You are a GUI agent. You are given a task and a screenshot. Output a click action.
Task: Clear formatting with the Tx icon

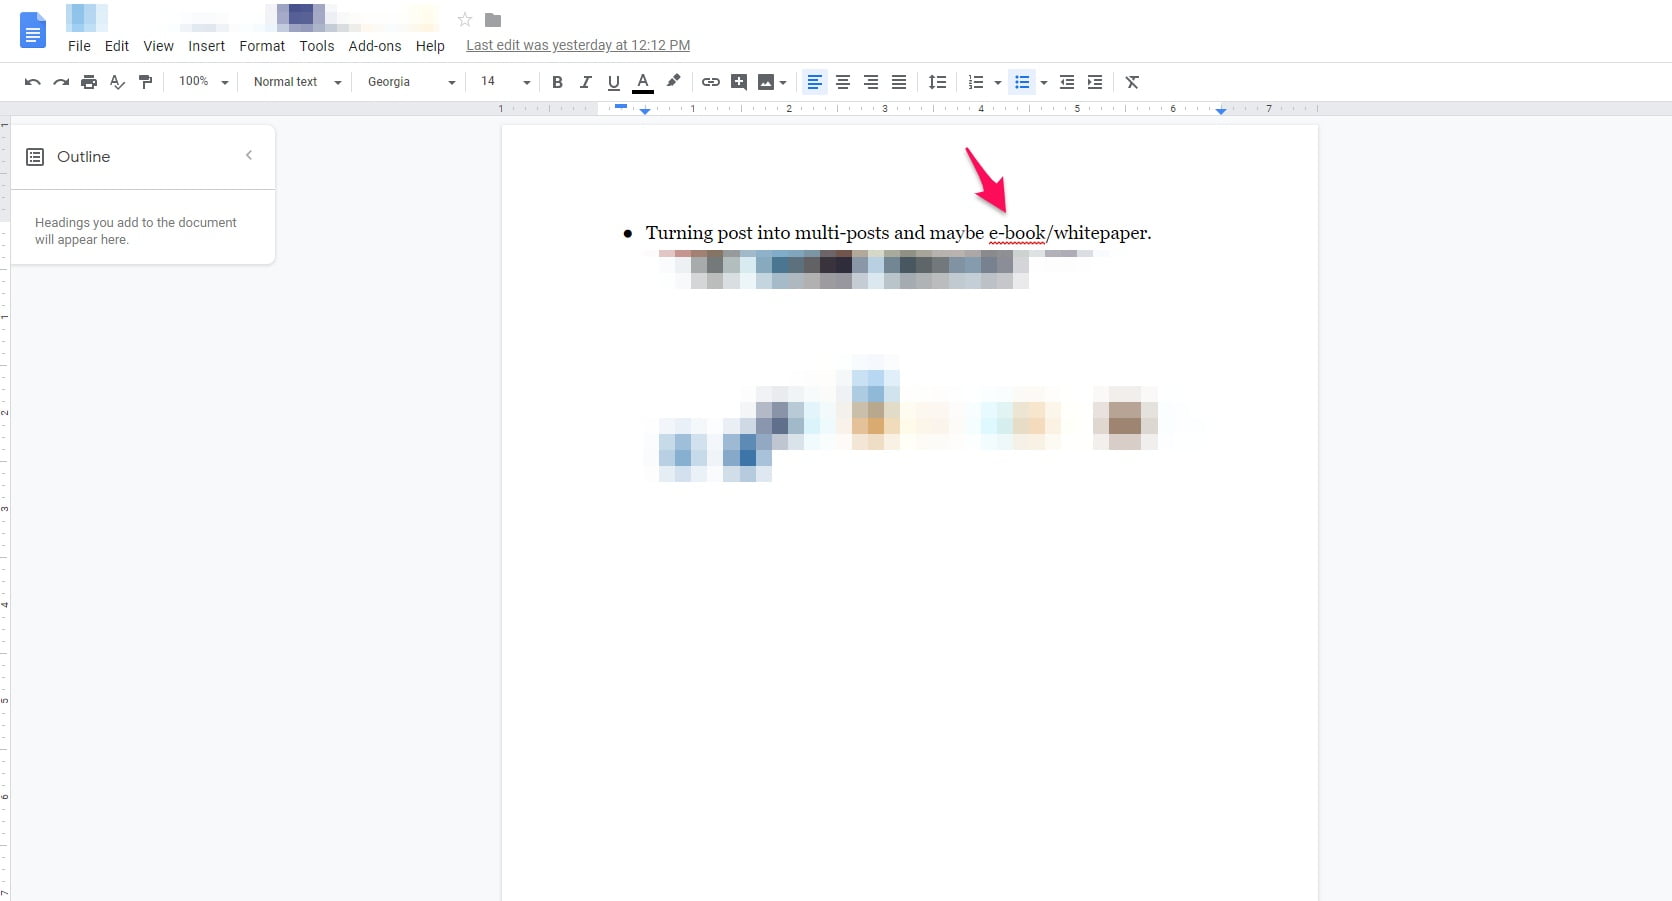point(1132,82)
